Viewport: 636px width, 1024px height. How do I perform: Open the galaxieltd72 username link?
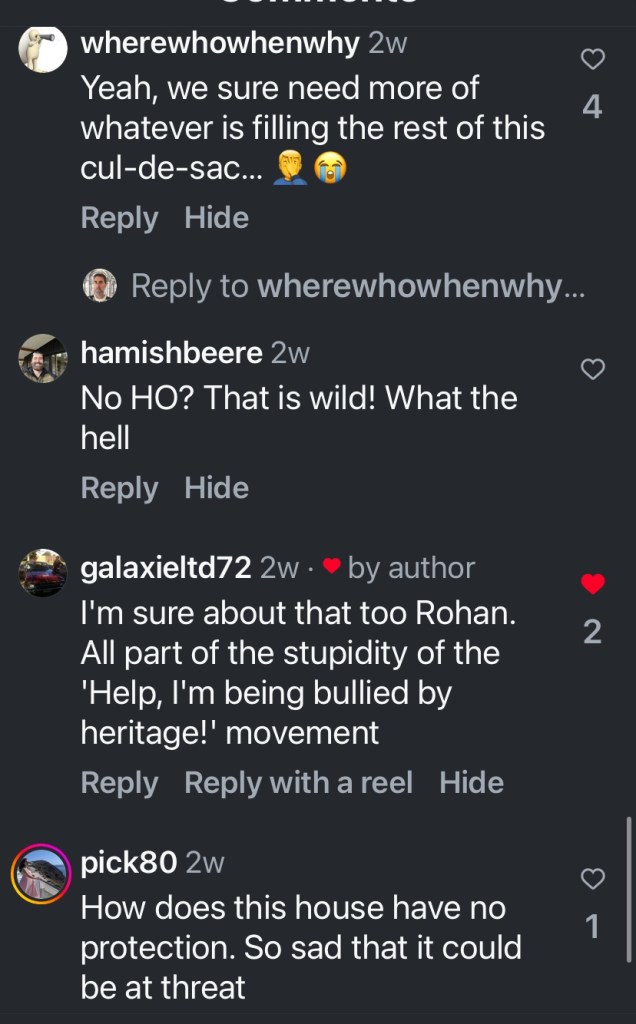165,568
